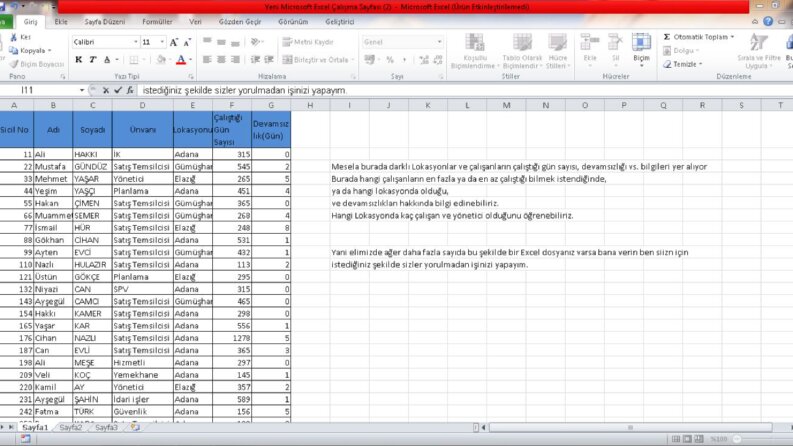Image resolution: width=793 pixels, height=446 pixels.
Task: Click cell with value 1278
Action: (x=232, y=338)
